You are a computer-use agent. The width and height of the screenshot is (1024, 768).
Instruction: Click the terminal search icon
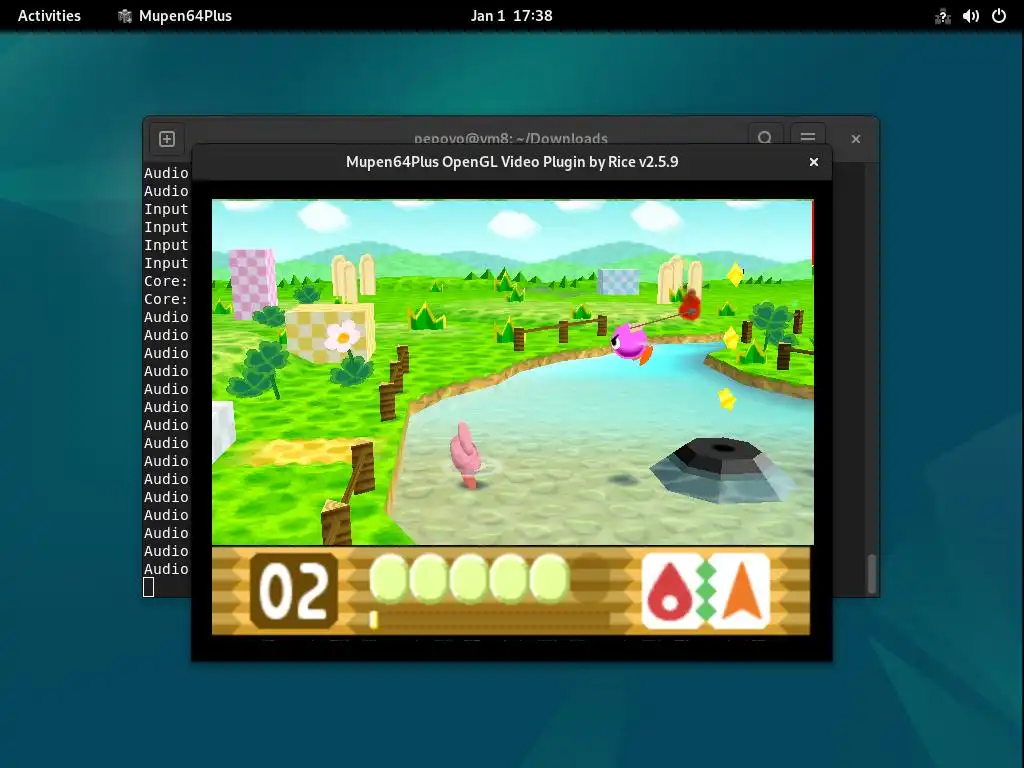click(765, 138)
